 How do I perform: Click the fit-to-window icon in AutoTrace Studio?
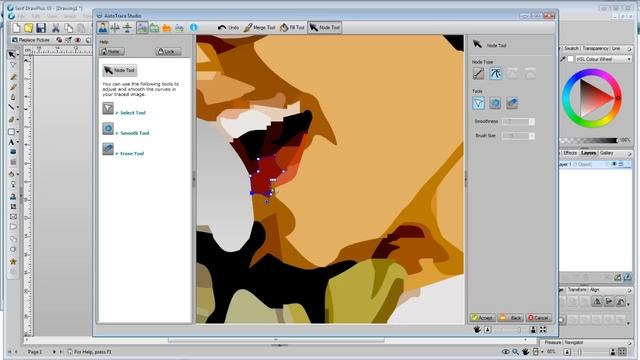pos(543,329)
